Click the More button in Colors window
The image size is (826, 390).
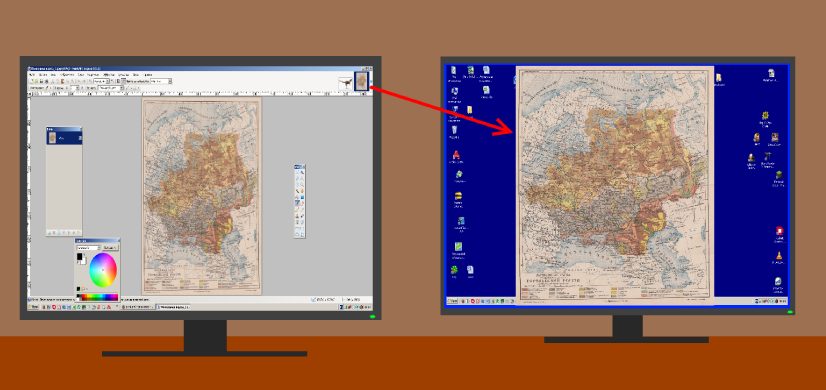110,248
